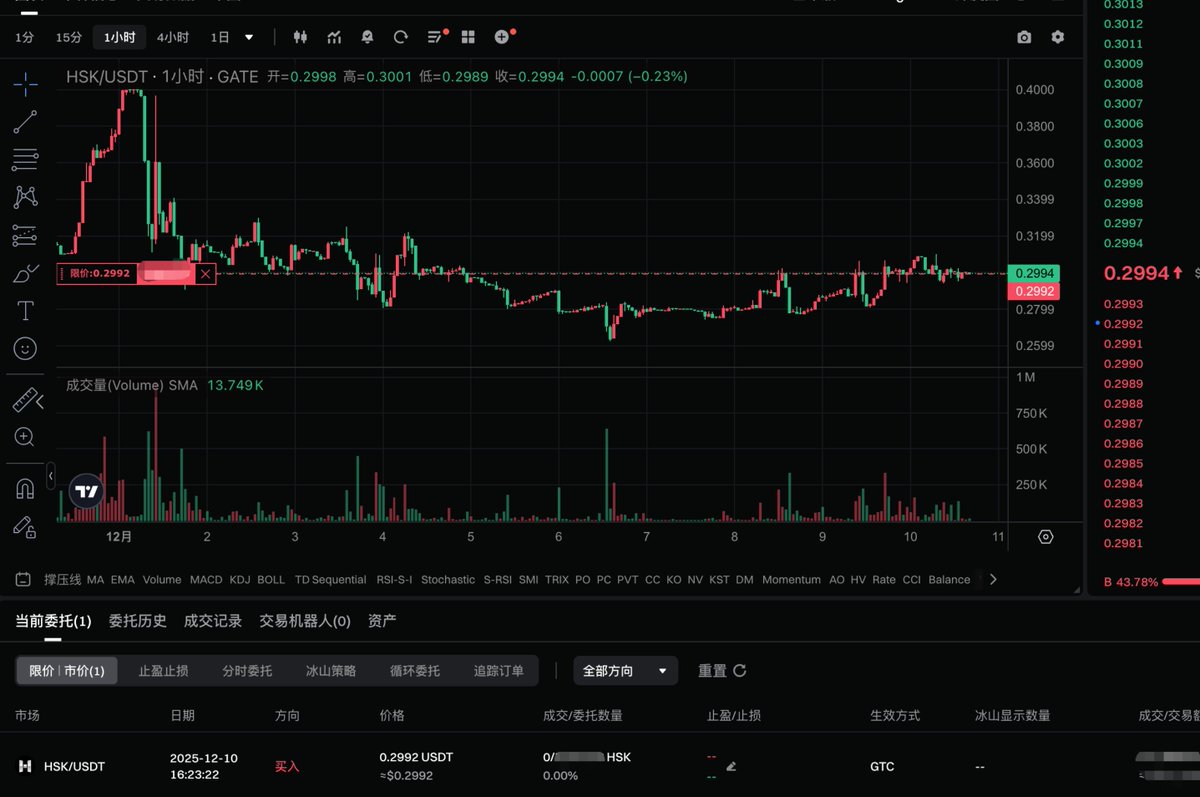Switch to 1分 timeframe
This screenshot has width=1200, height=797.
pos(24,37)
